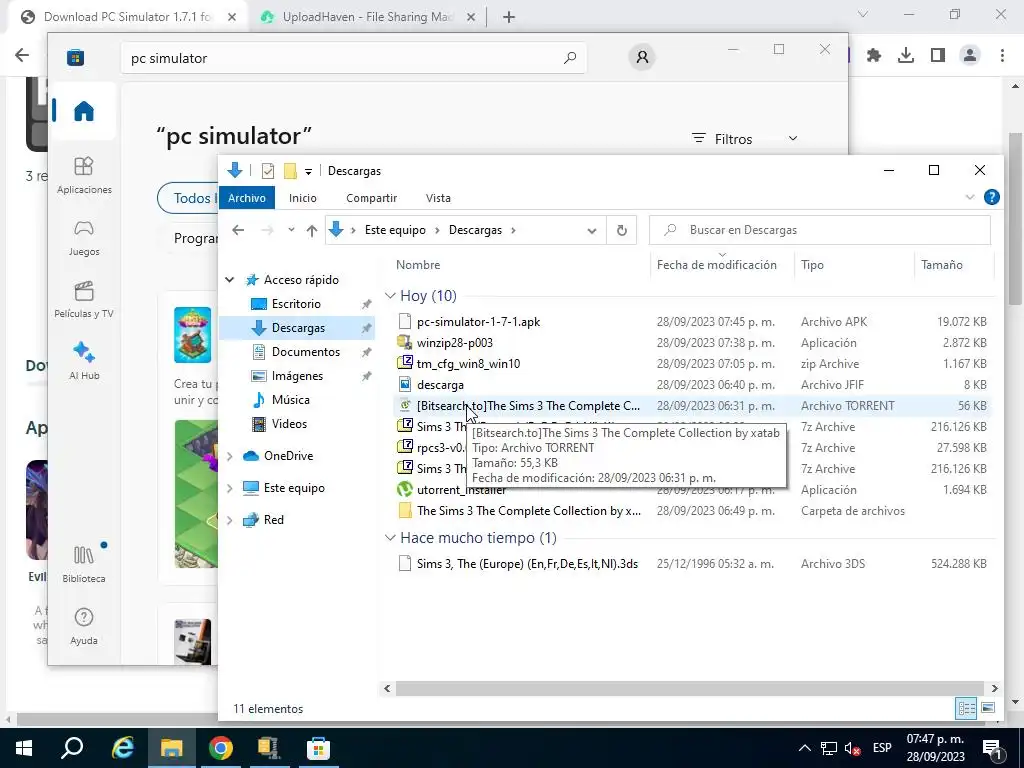Open Chrome three-dot menu
Image resolution: width=1024 pixels, height=768 pixels.
(x=1002, y=56)
